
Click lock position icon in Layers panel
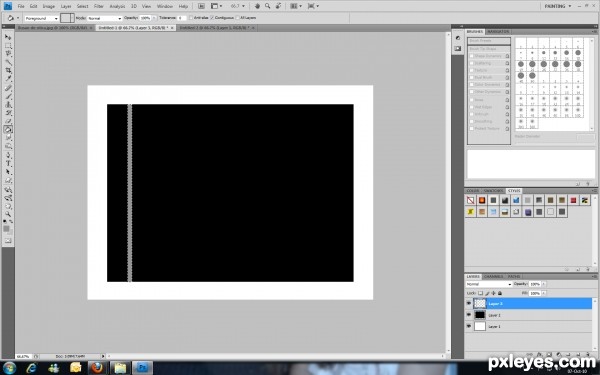(x=494, y=293)
